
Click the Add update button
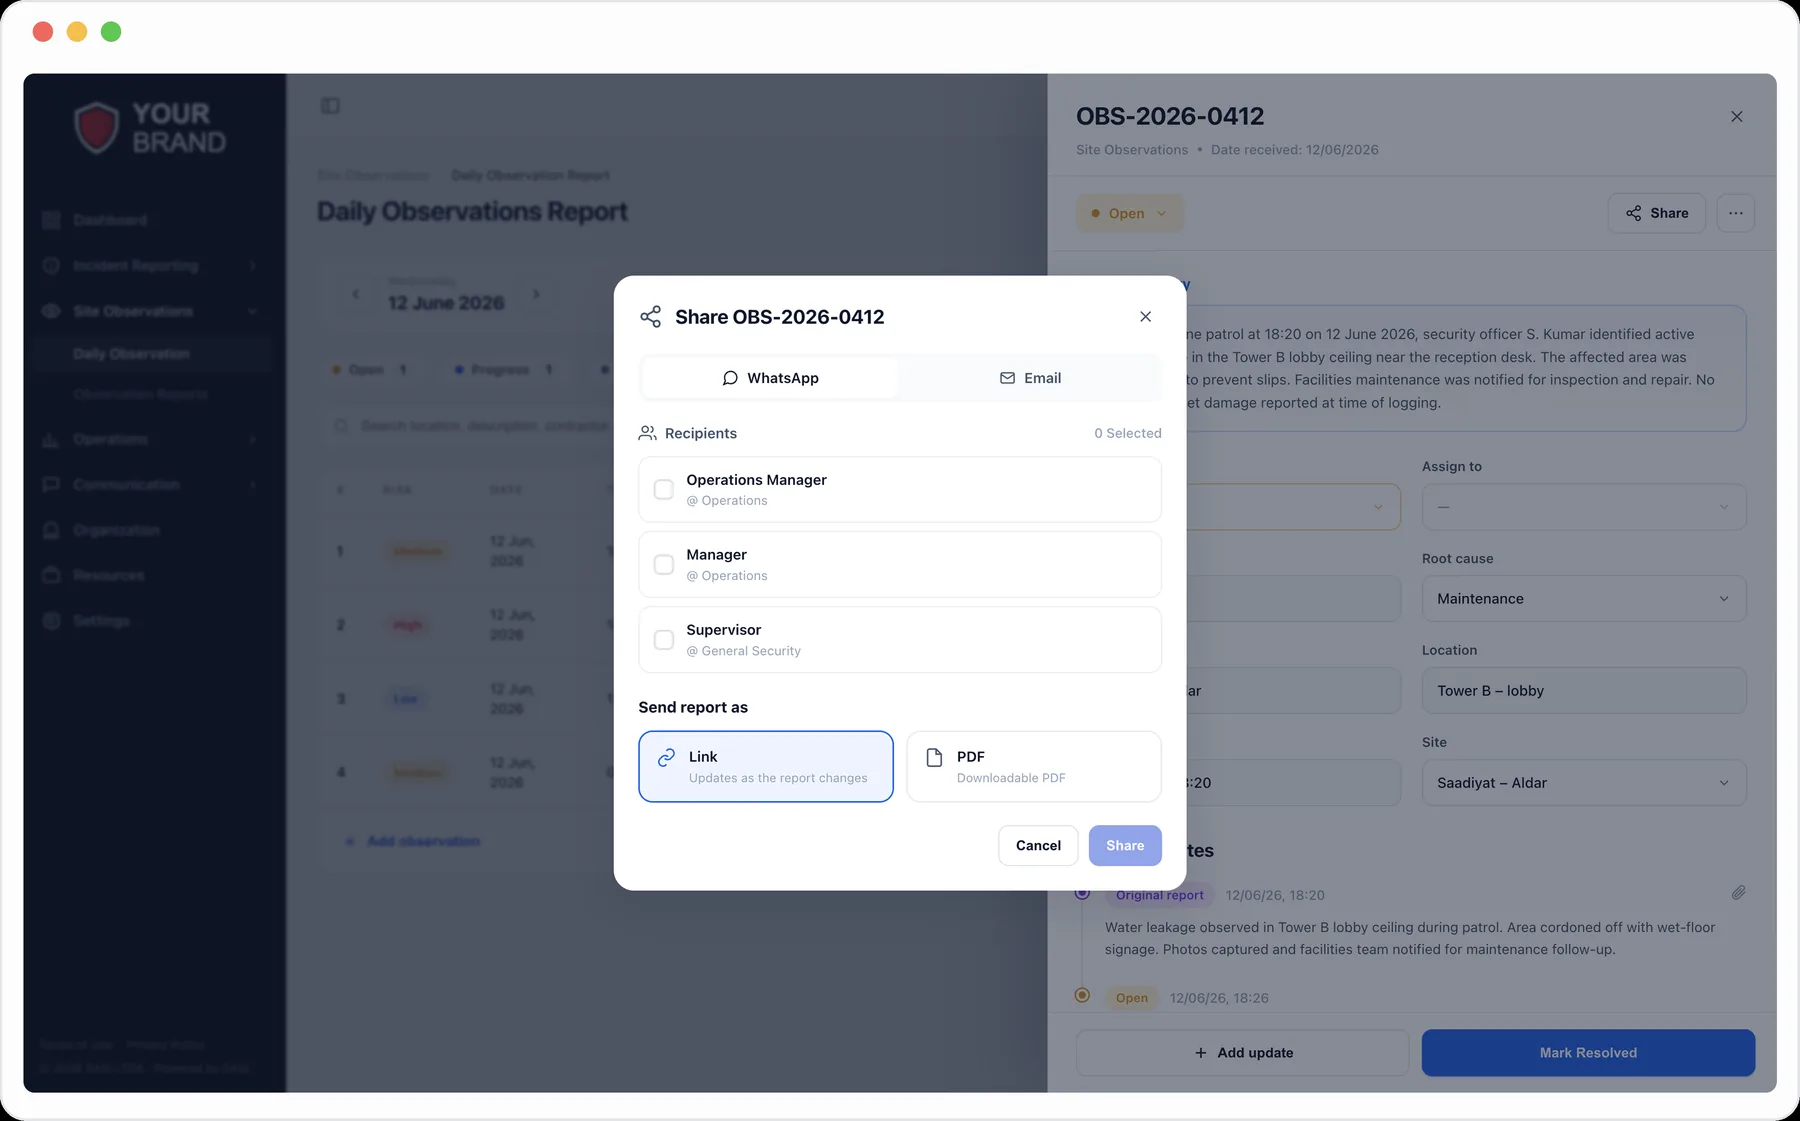(1243, 1053)
